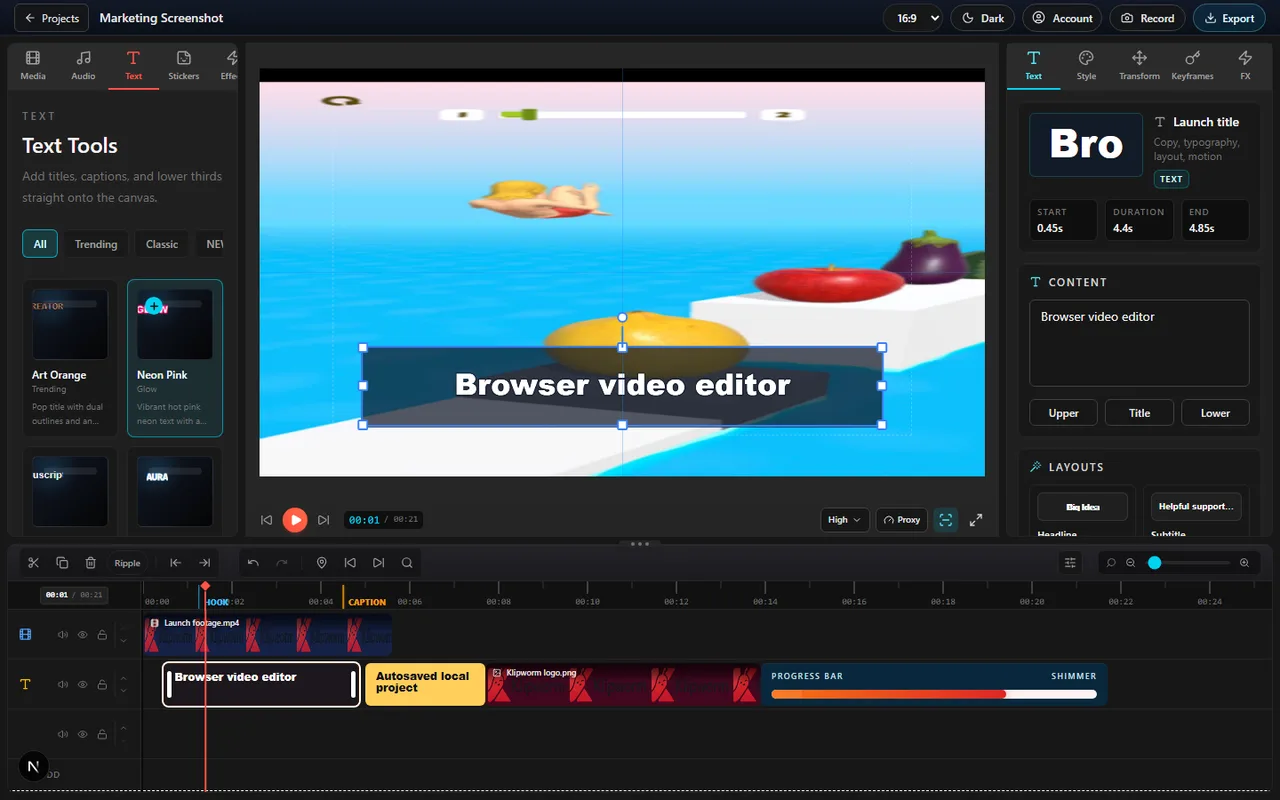Hide the video track with eye icon
Screen dimensions: 1280x800
click(x=83, y=635)
